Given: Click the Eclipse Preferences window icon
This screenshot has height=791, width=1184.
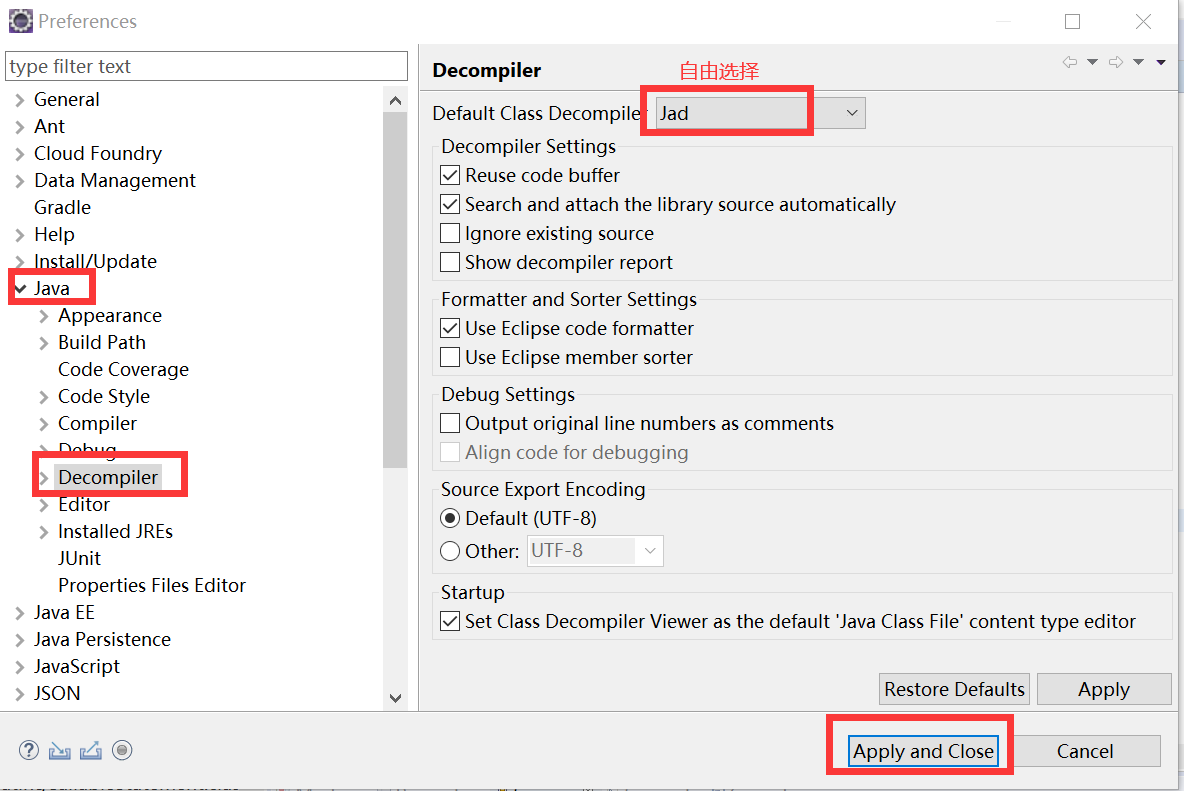Looking at the screenshot, I should tap(20, 21).
